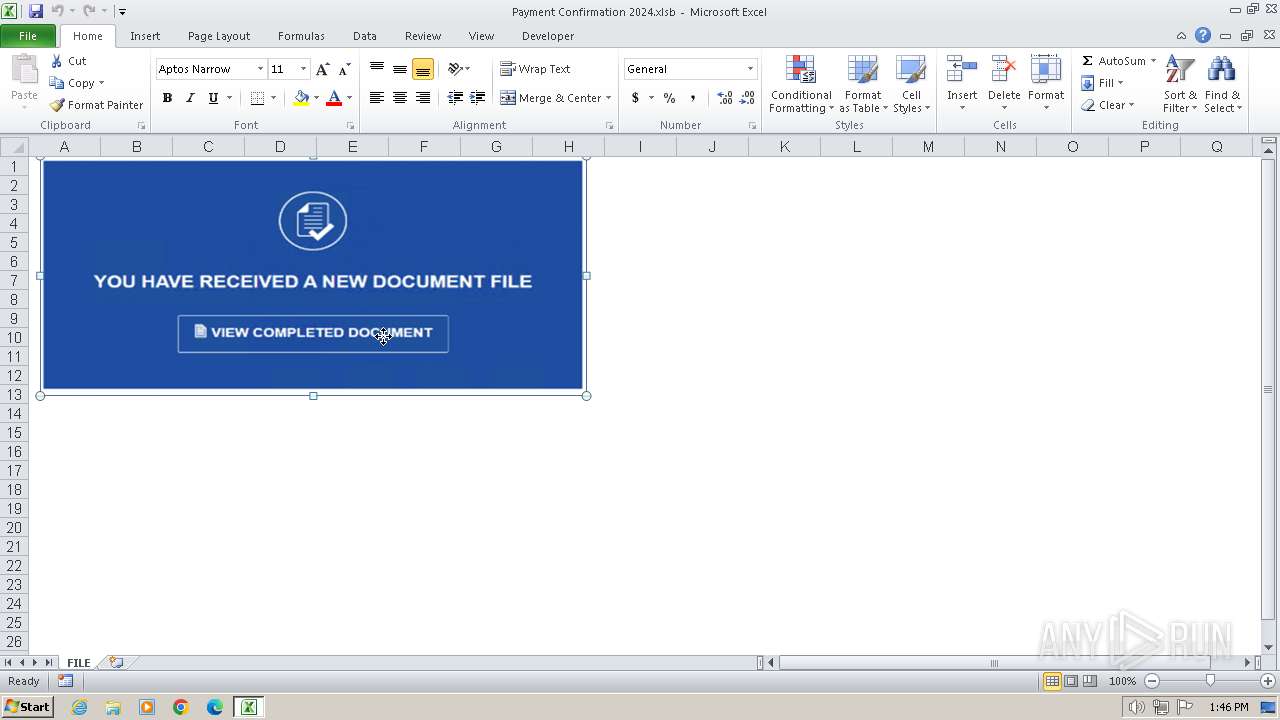The height and width of the screenshot is (720, 1280).
Task: Open Conditional Formatting menu
Action: (801, 85)
